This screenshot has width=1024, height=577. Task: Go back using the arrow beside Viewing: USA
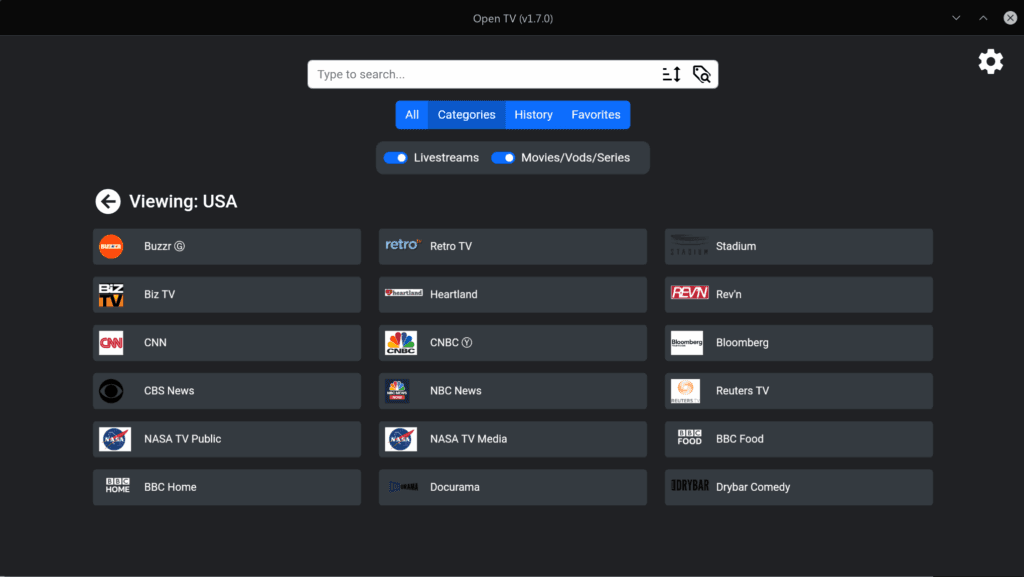click(x=108, y=202)
